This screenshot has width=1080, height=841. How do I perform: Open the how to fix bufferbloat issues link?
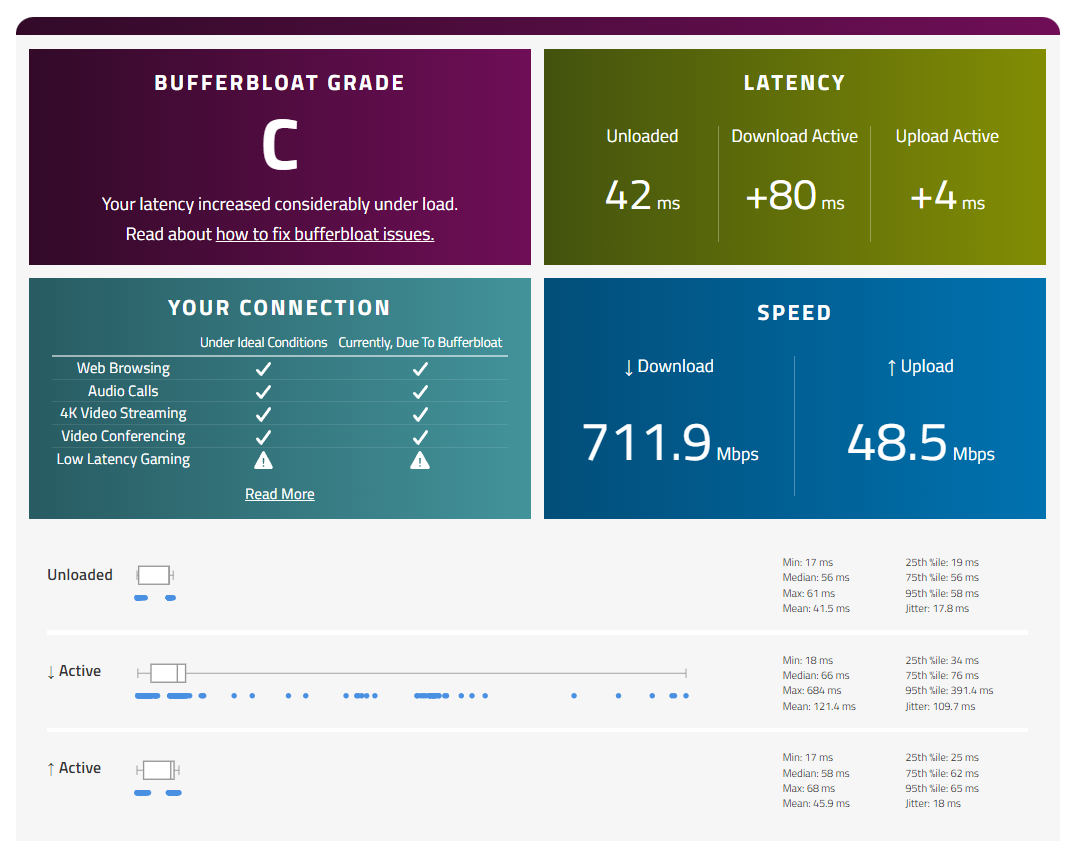pos(324,234)
